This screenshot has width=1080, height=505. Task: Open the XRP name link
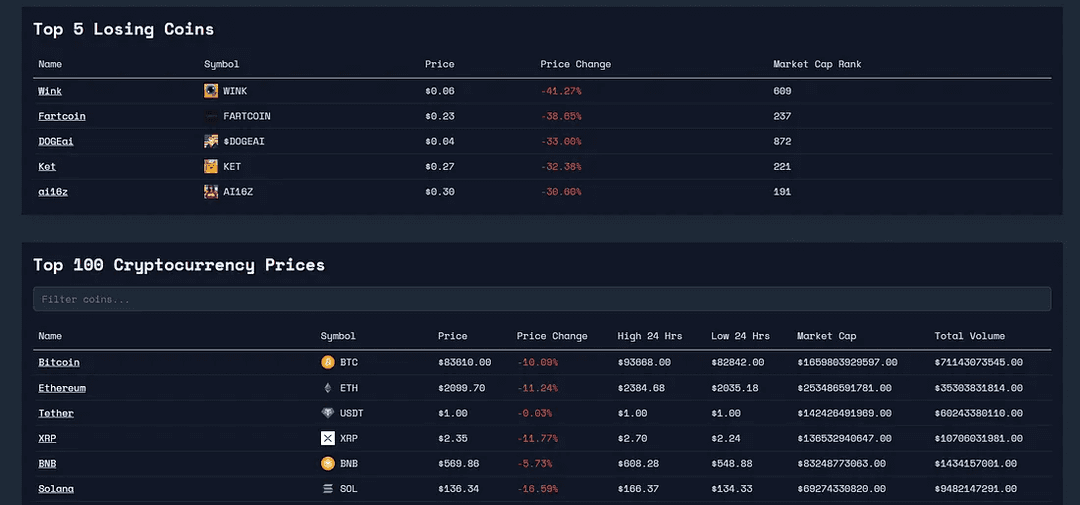47,438
